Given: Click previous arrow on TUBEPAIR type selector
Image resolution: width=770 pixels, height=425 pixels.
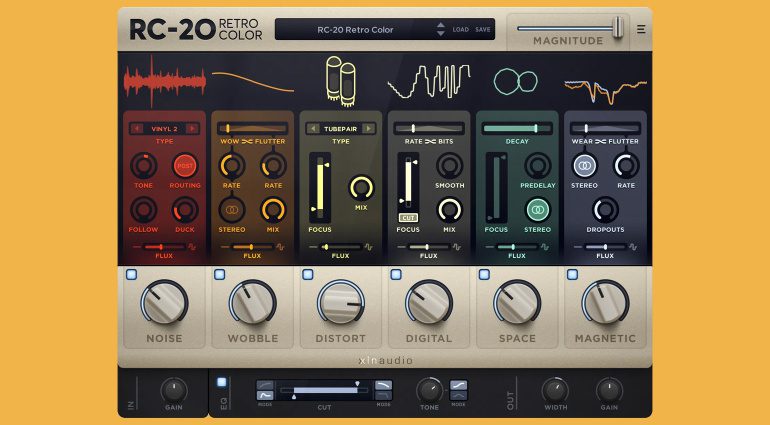Looking at the screenshot, I should (x=311, y=129).
